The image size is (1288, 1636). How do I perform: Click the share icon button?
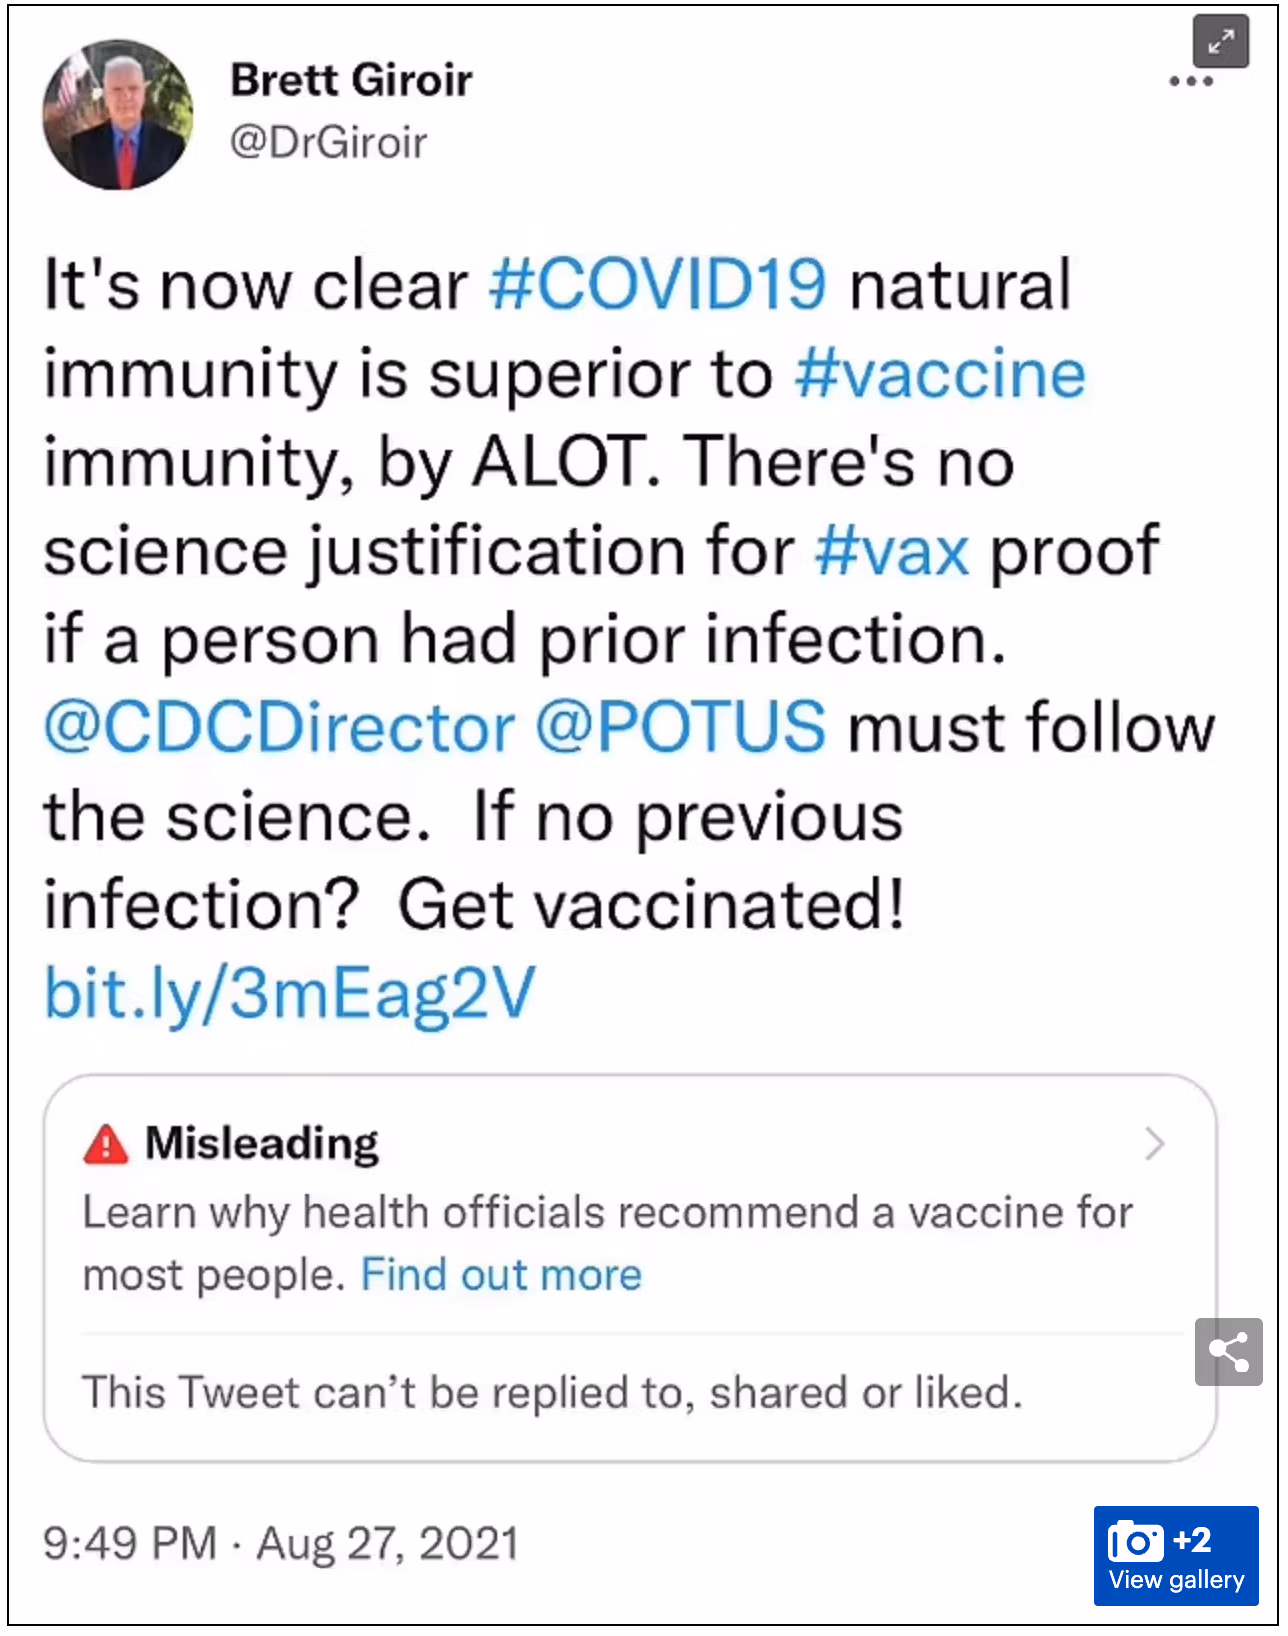tap(1228, 1352)
